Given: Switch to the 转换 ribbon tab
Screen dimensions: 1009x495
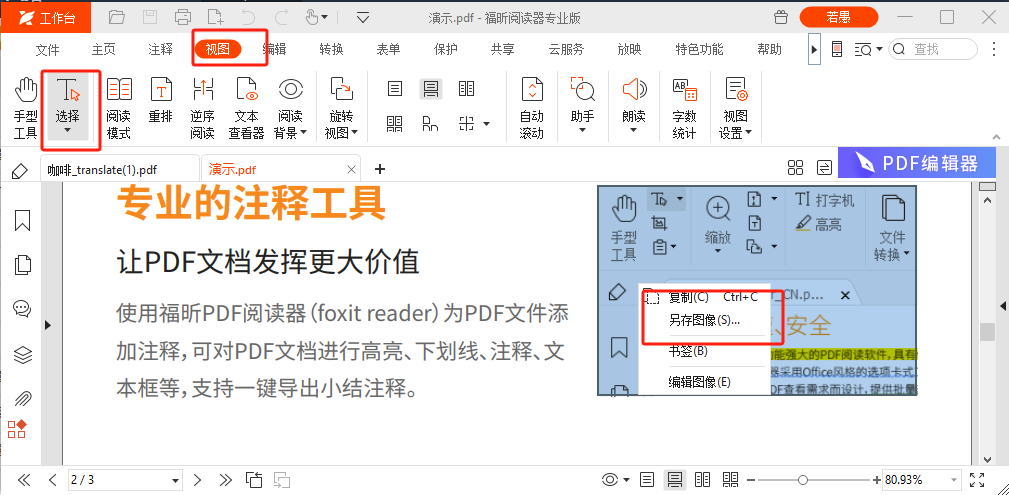Looking at the screenshot, I should pyautogui.click(x=331, y=50).
